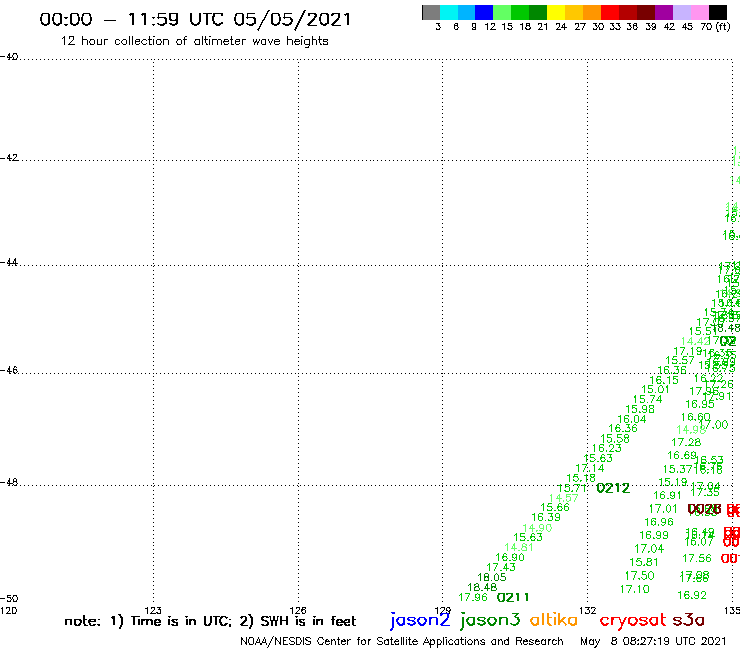Click the '(ft)' unit label in legend
This screenshot has width=740, height=650.
pyautogui.click(x=723, y=26)
